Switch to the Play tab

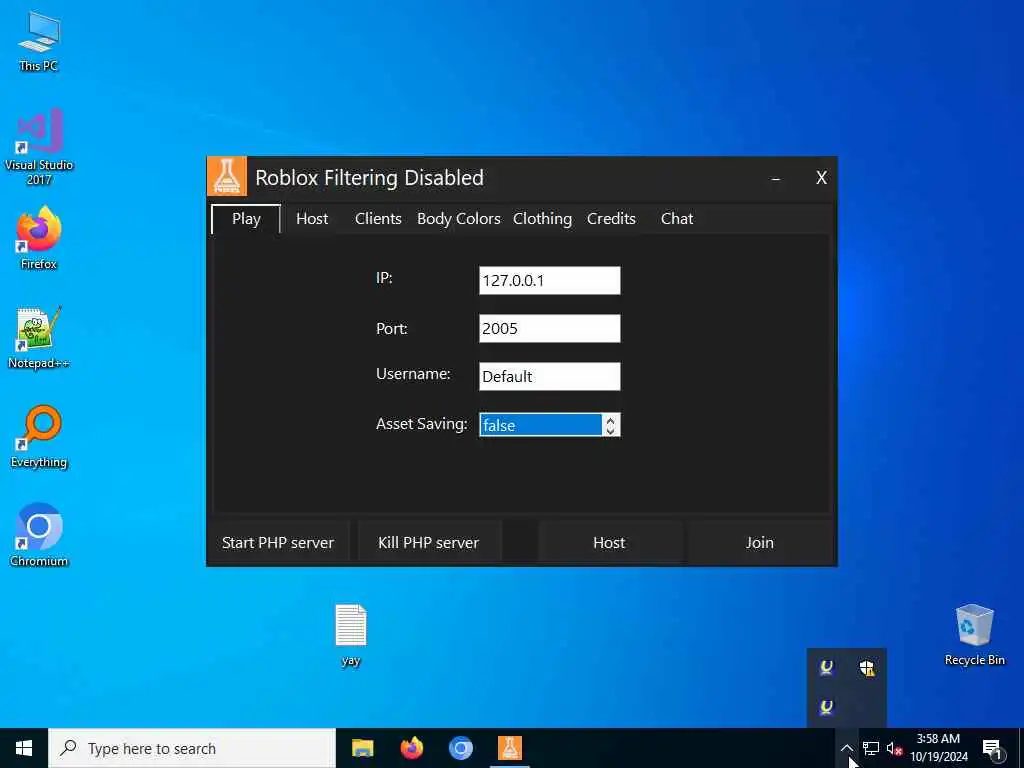pyautogui.click(x=246, y=219)
